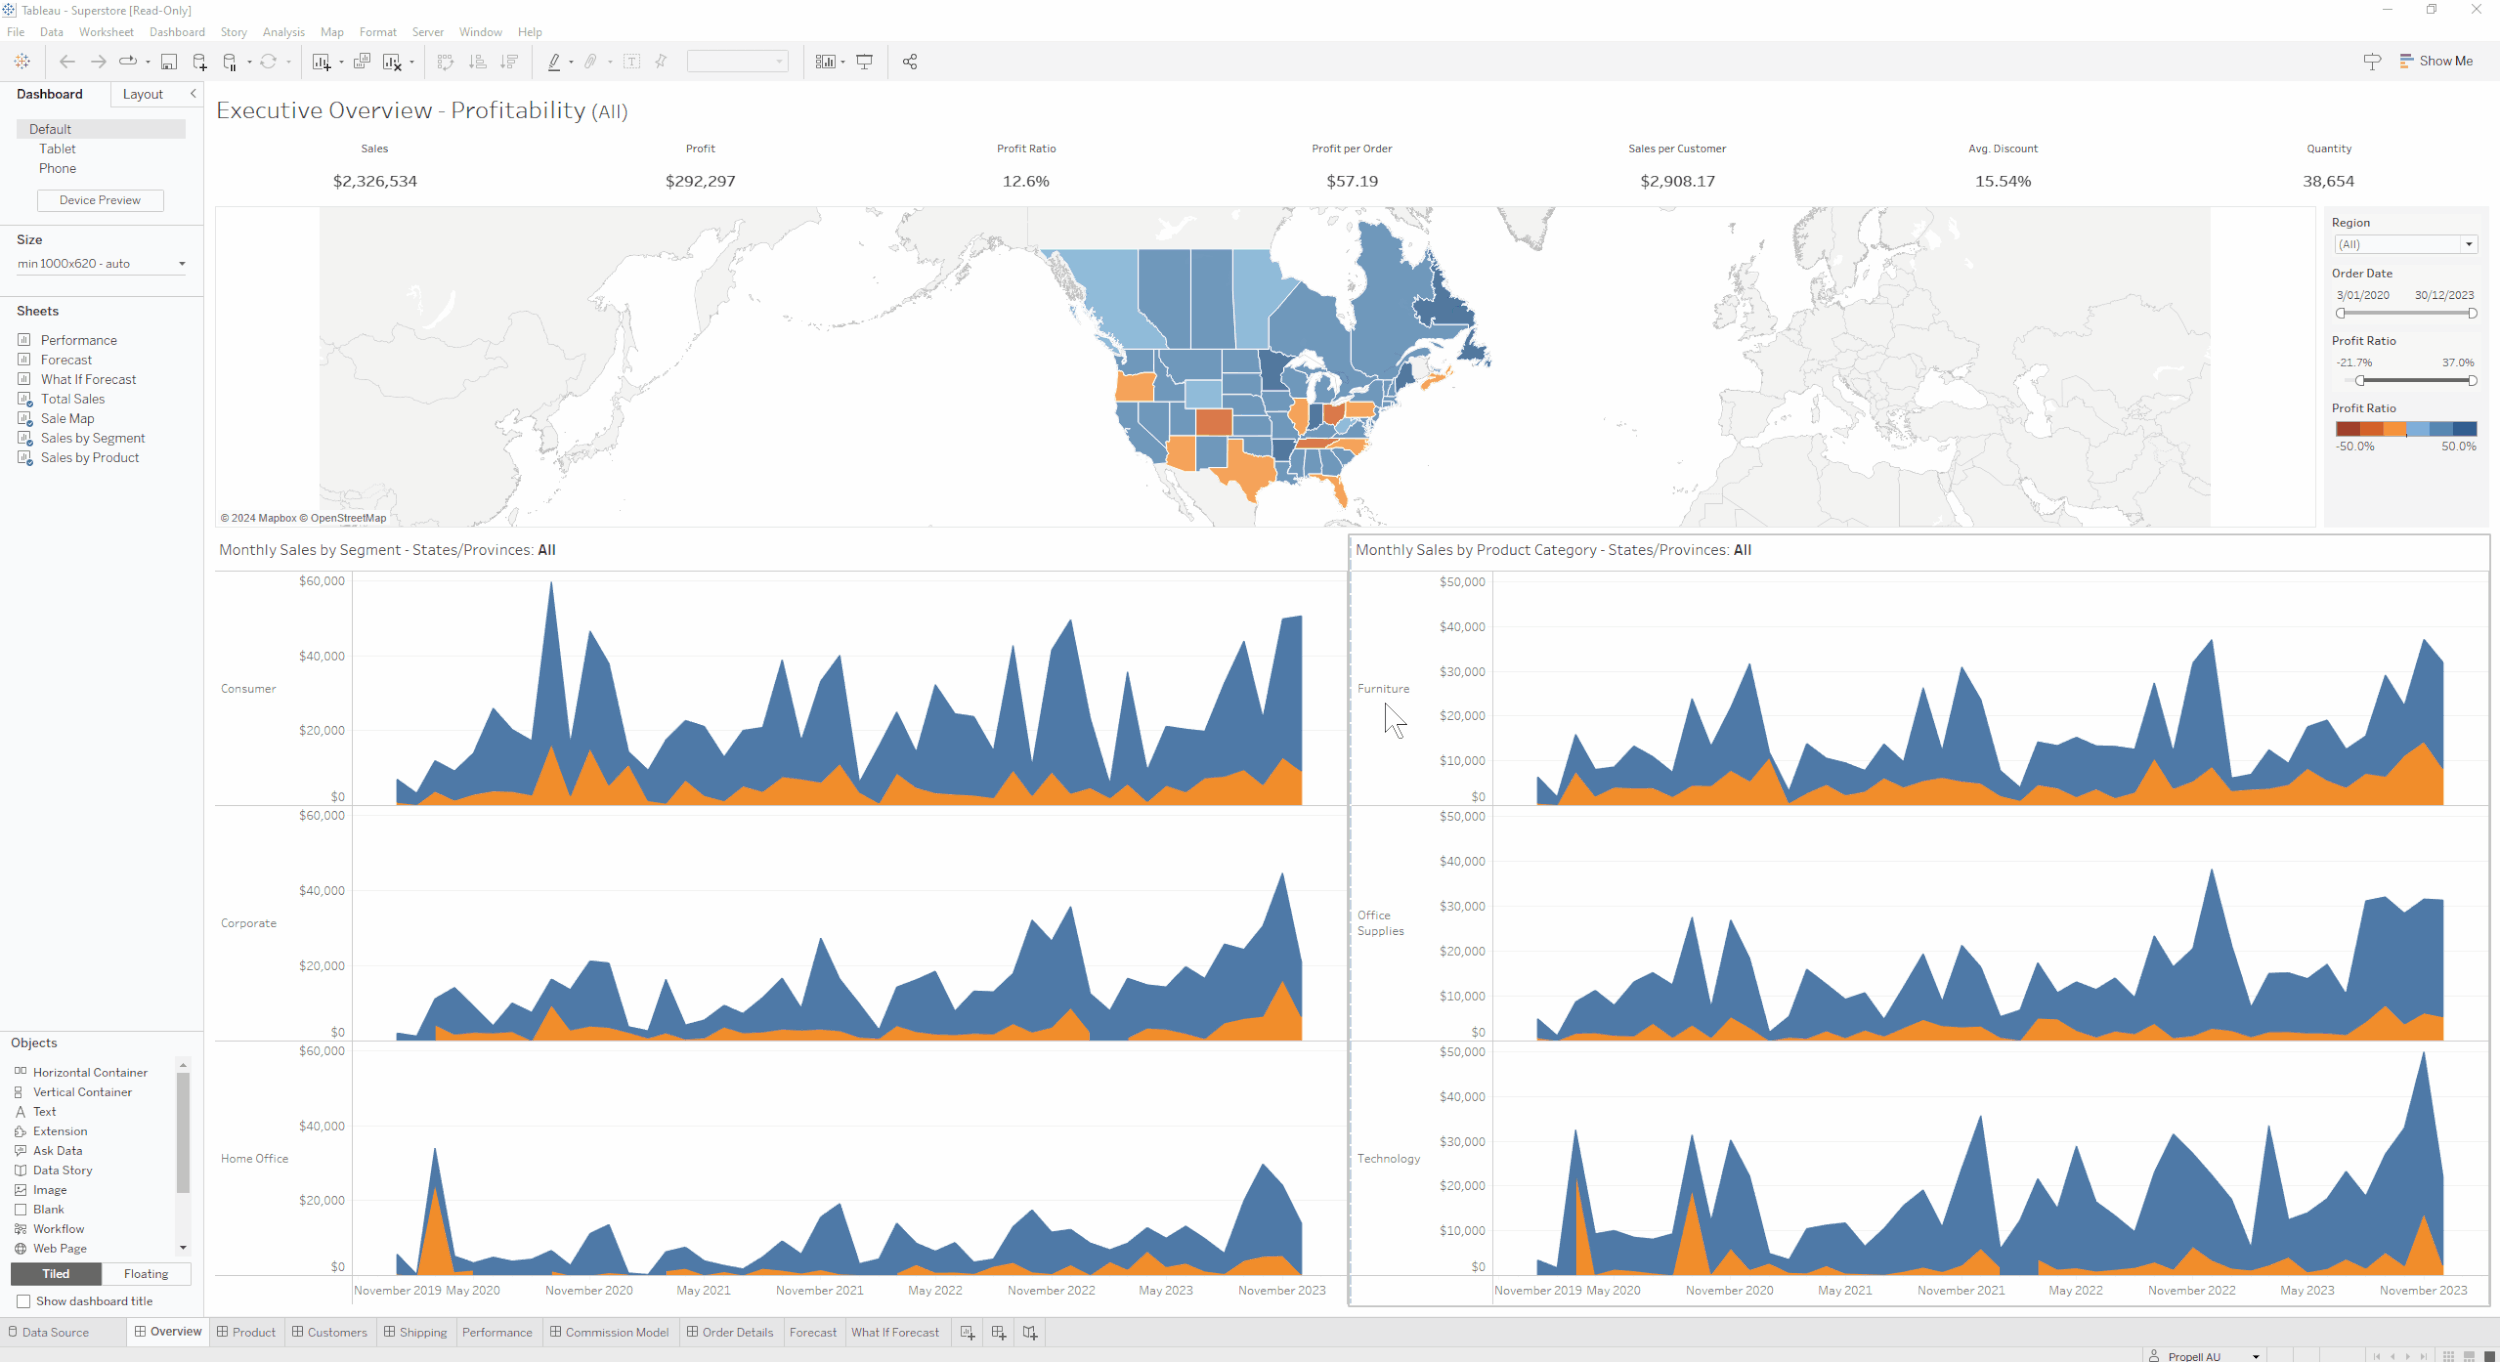
Task: Collapse the Dashboard side pane
Action: (193, 93)
